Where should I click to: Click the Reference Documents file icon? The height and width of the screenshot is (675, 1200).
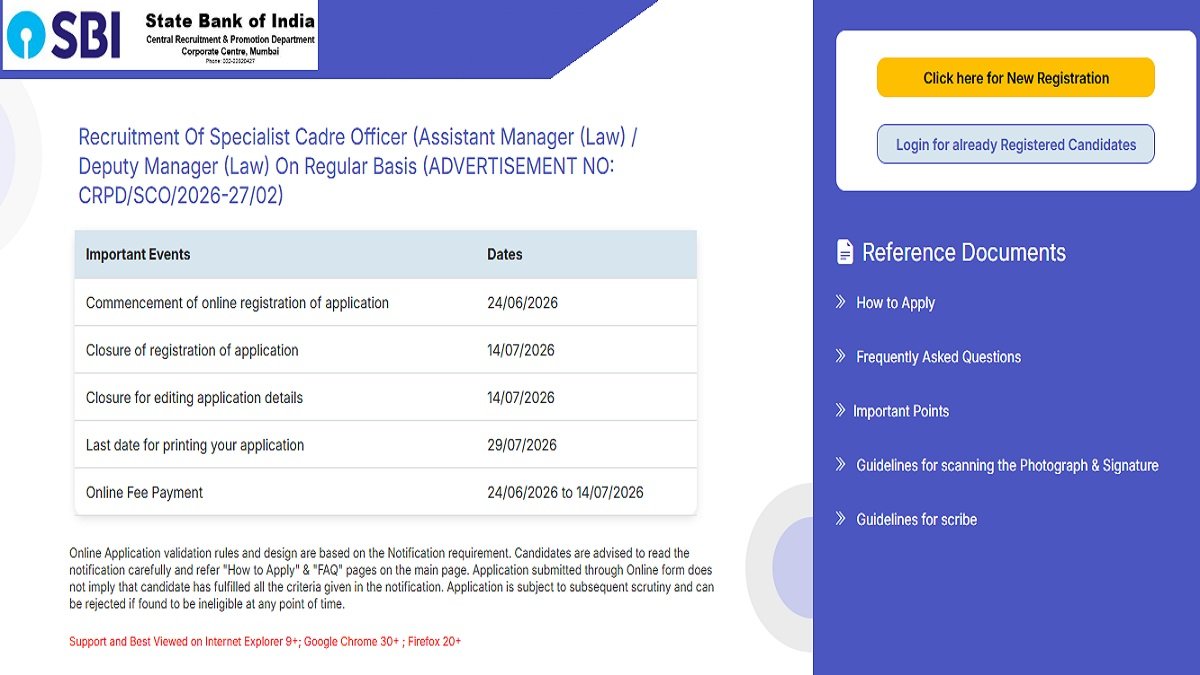tap(845, 252)
